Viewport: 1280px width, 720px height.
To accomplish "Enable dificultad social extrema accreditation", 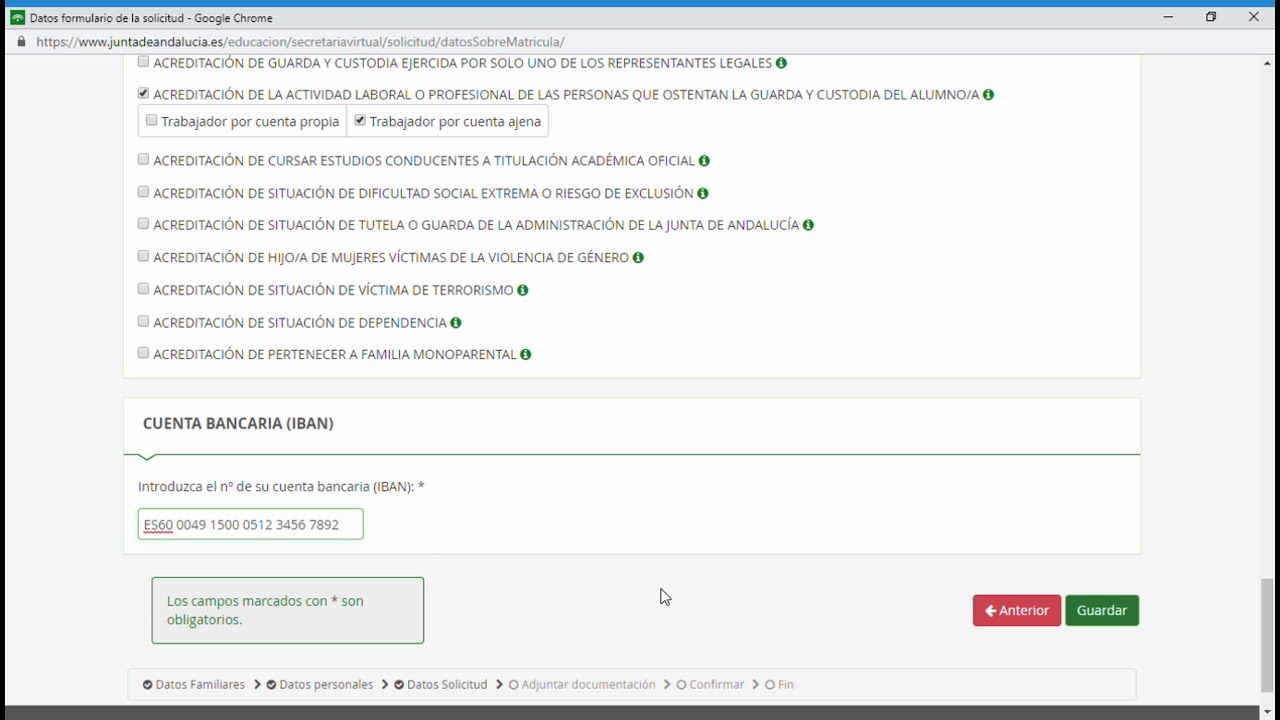I will pyautogui.click(x=143, y=192).
